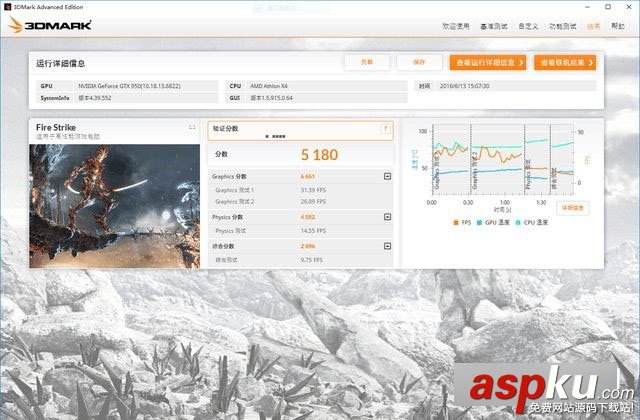Click the 验证分数 validation box
Screen dimensions: 640x420
tap(300, 131)
